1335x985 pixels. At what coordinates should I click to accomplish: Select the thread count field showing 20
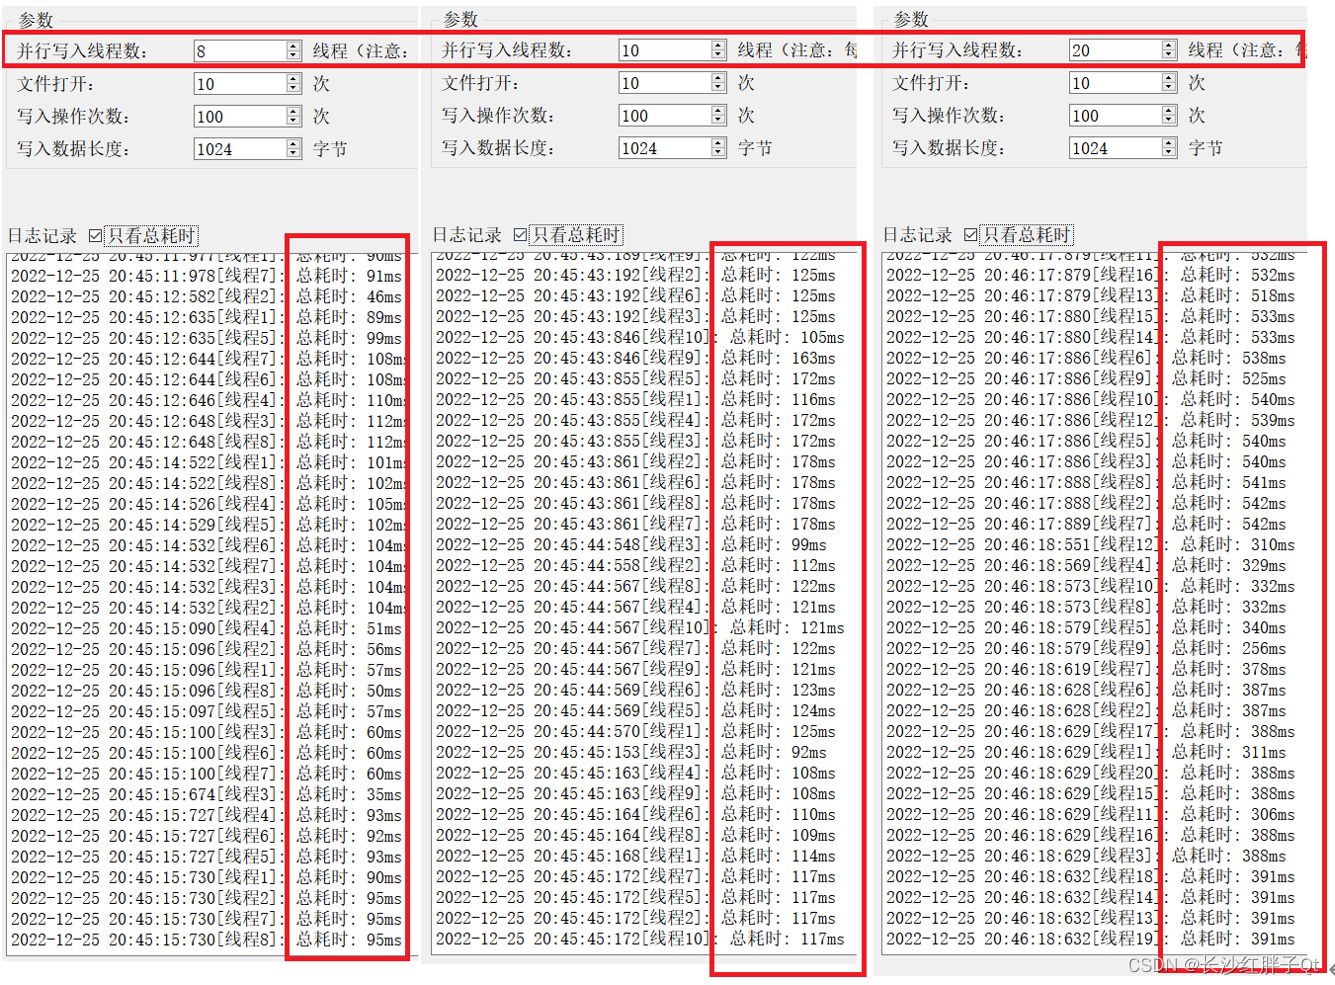tap(1115, 50)
